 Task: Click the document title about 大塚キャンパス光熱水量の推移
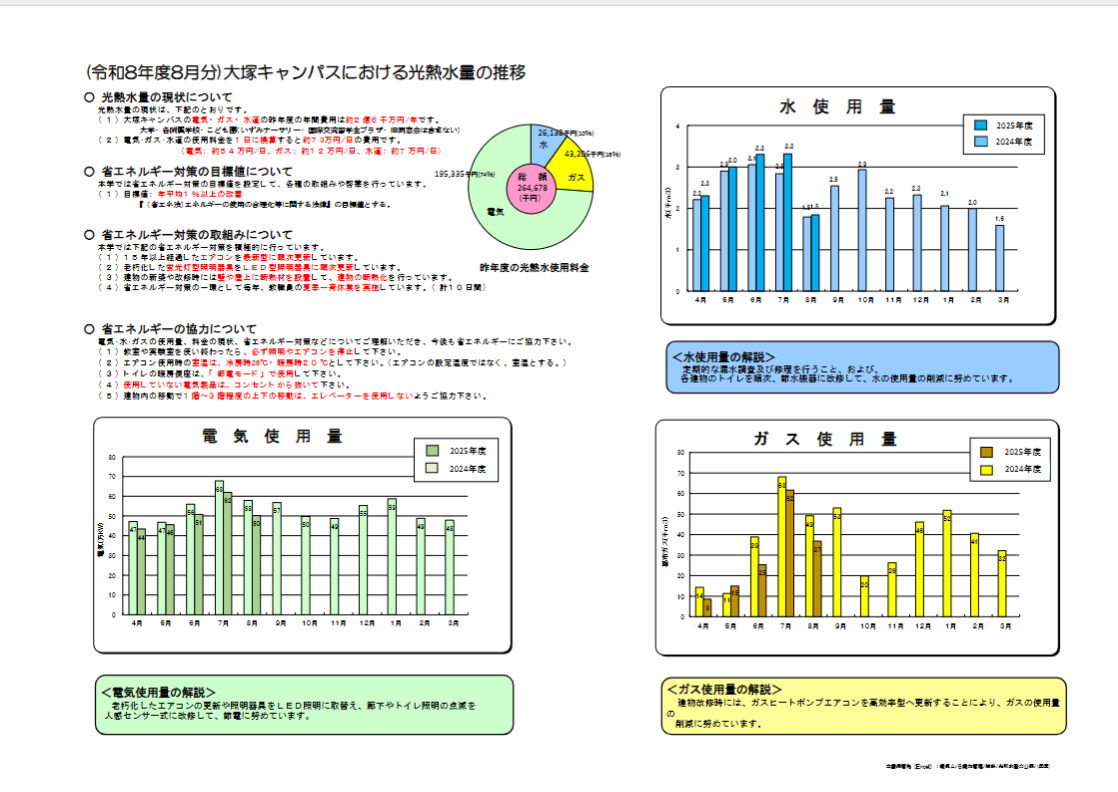coord(306,73)
